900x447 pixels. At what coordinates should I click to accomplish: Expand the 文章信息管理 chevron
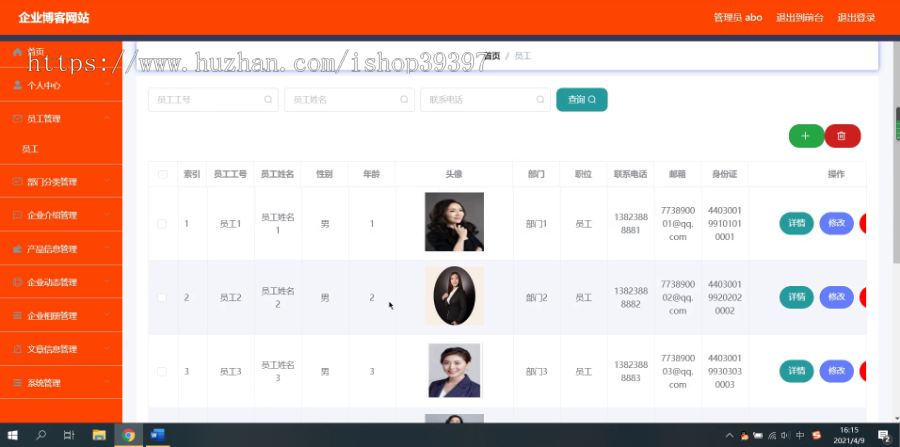[107, 348]
